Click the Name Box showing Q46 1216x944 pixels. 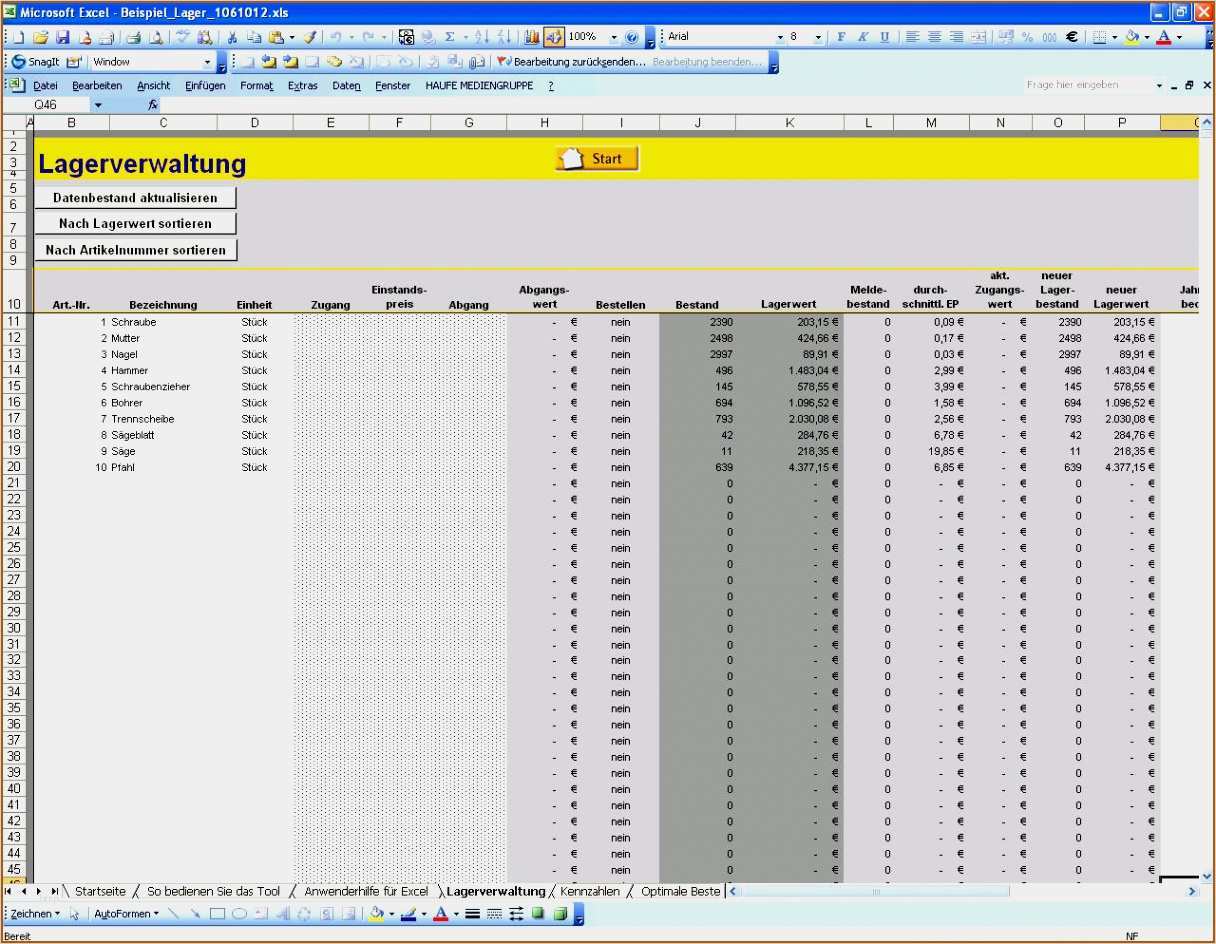pyautogui.click(x=60, y=104)
